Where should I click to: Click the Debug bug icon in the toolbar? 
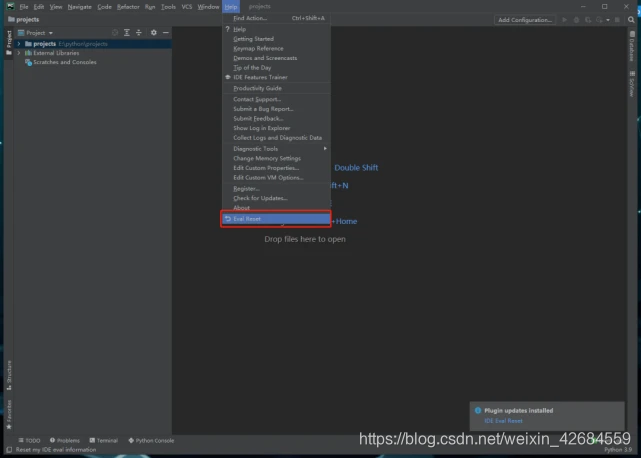click(576, 20)
